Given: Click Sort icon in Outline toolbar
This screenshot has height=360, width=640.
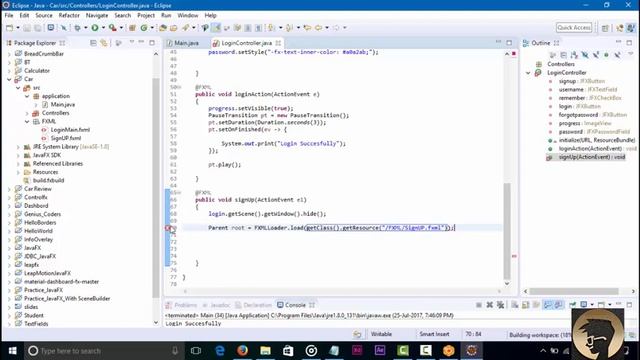Looking at the screenshot, I should (574, 55).
